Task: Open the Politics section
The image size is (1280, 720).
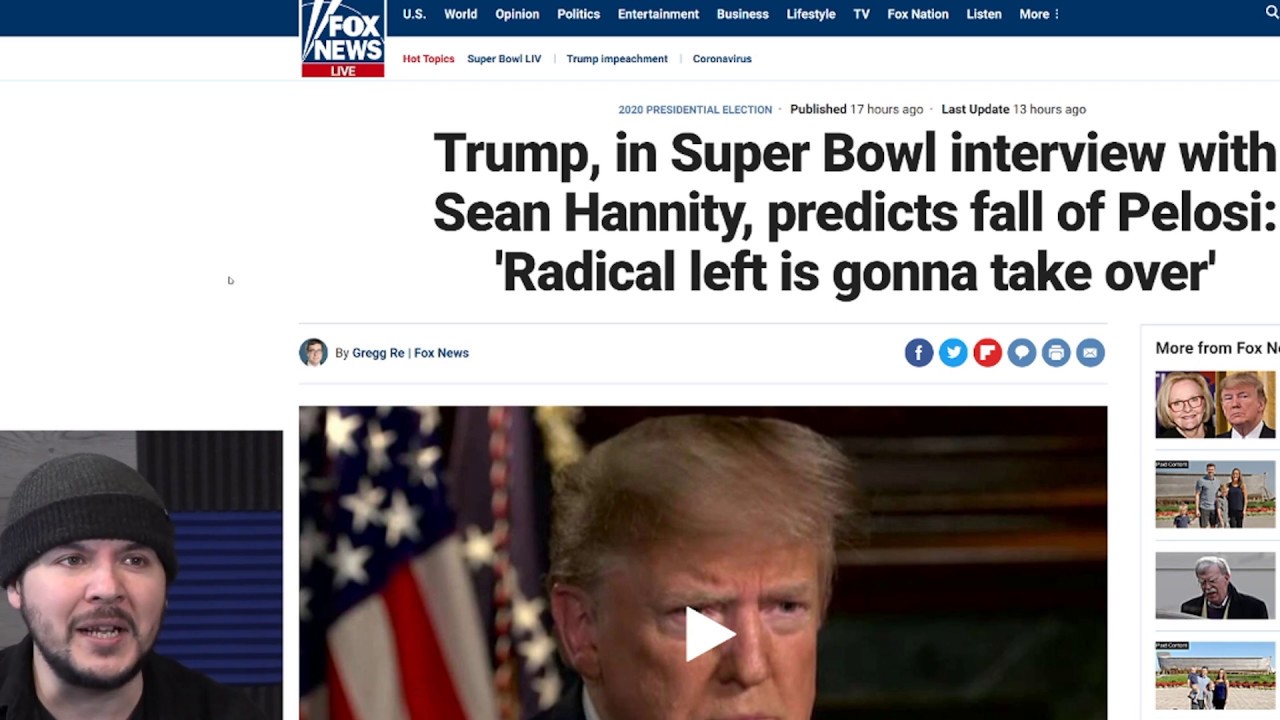Action: pos(578,14)
